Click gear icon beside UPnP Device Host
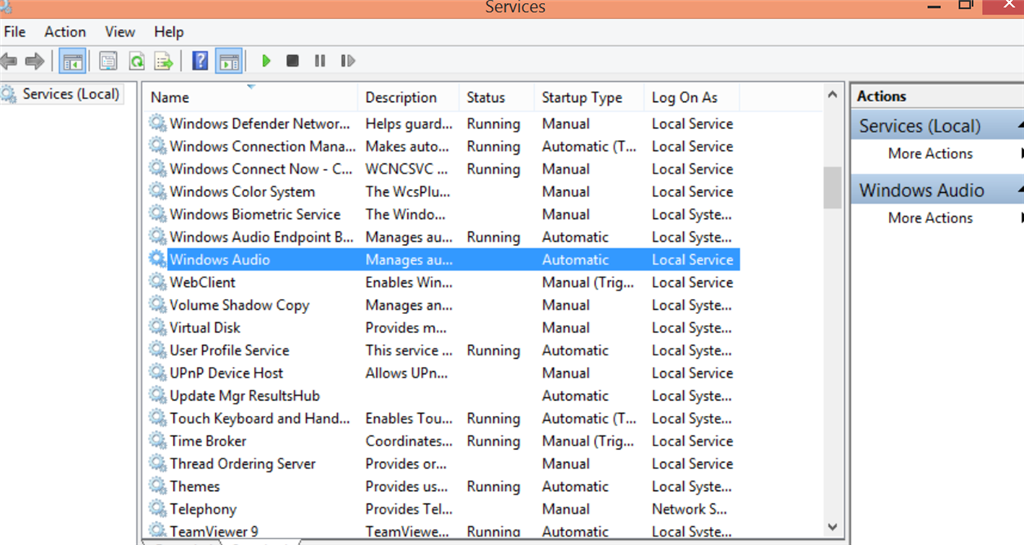The height and width of the screenshot is (545, 1024). point(157,373)
